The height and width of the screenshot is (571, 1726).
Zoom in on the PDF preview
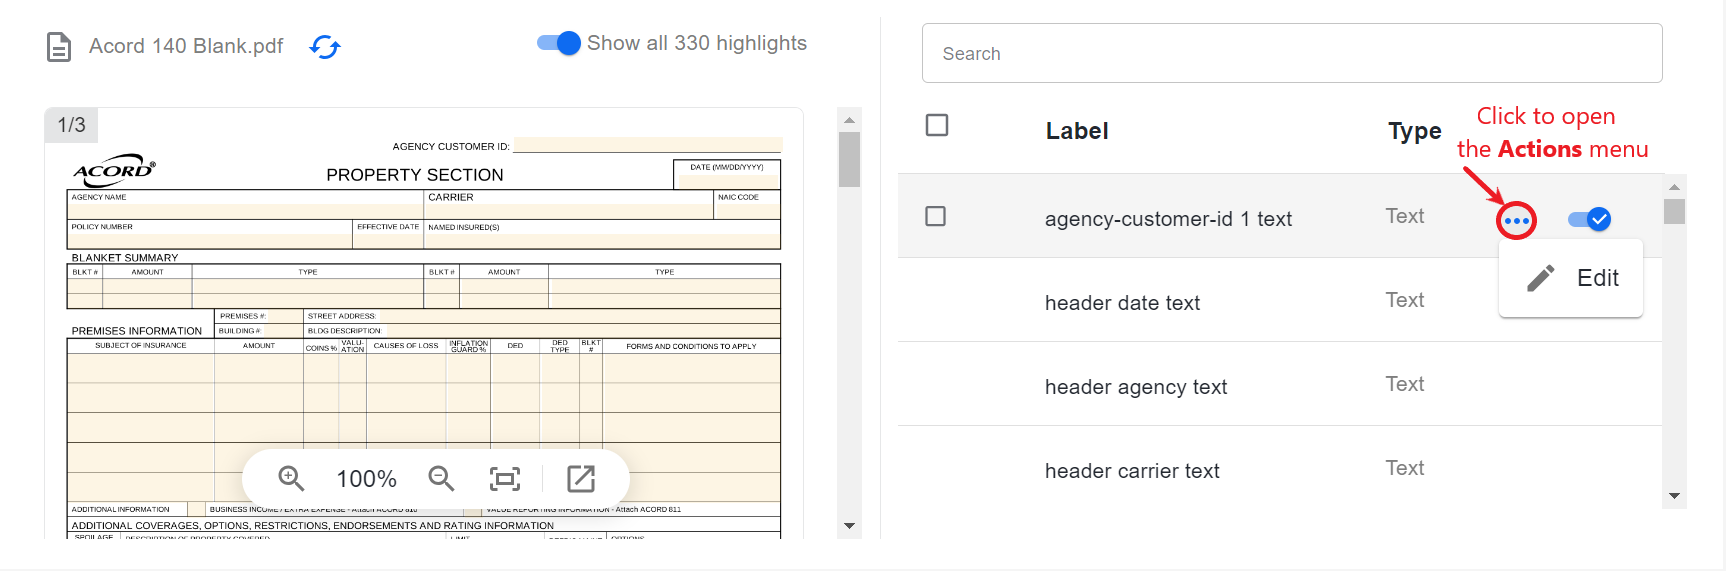click(x=291, y=479)
